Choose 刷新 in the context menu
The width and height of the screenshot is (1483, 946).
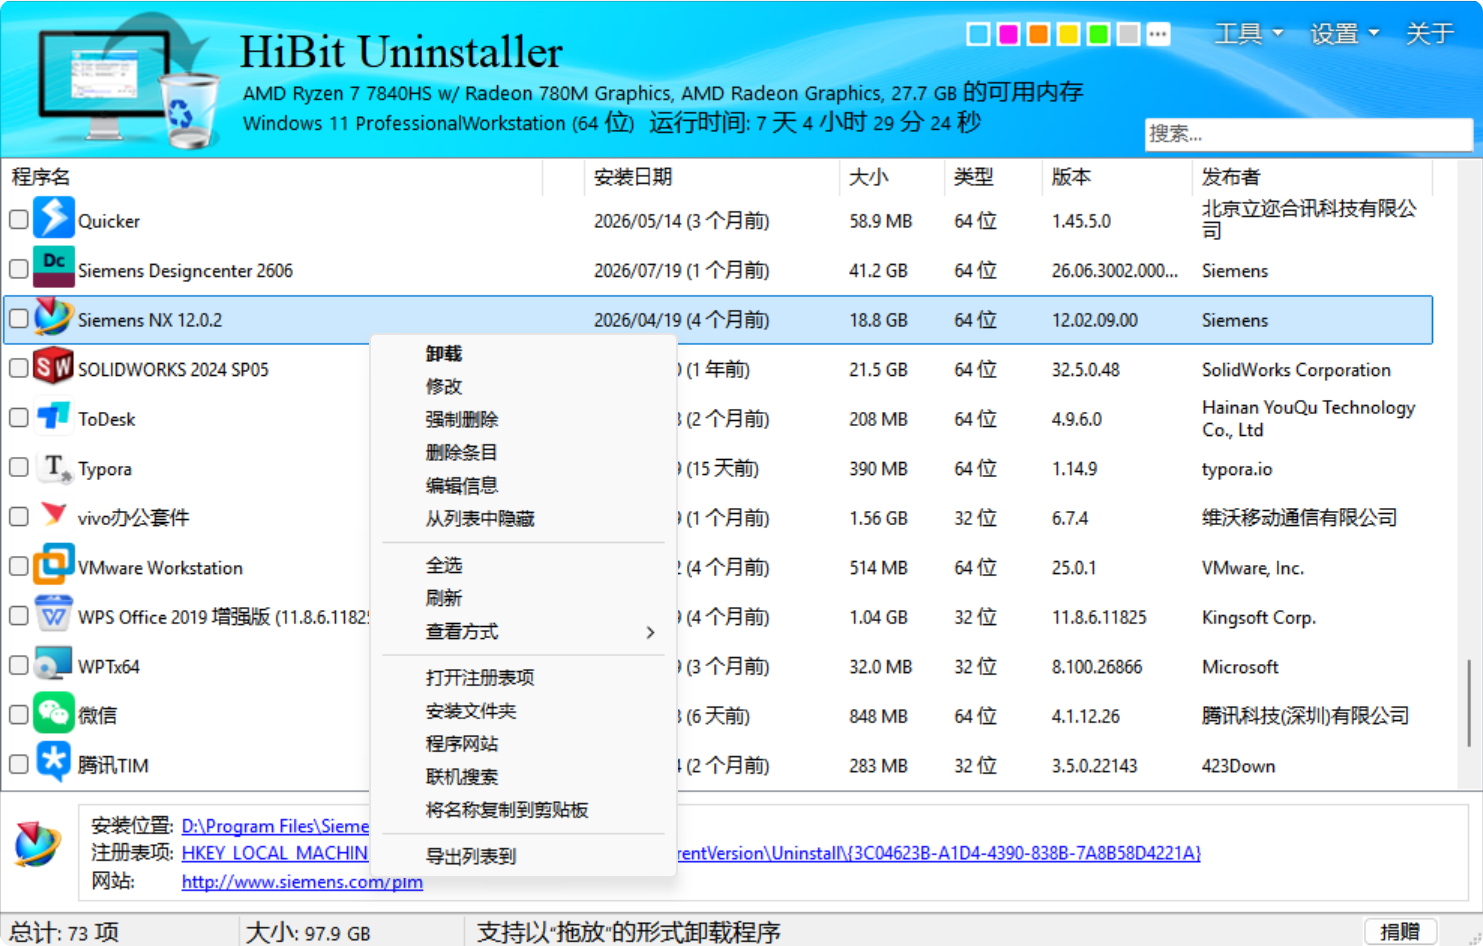pyautogui.click(x=523, y=599)
